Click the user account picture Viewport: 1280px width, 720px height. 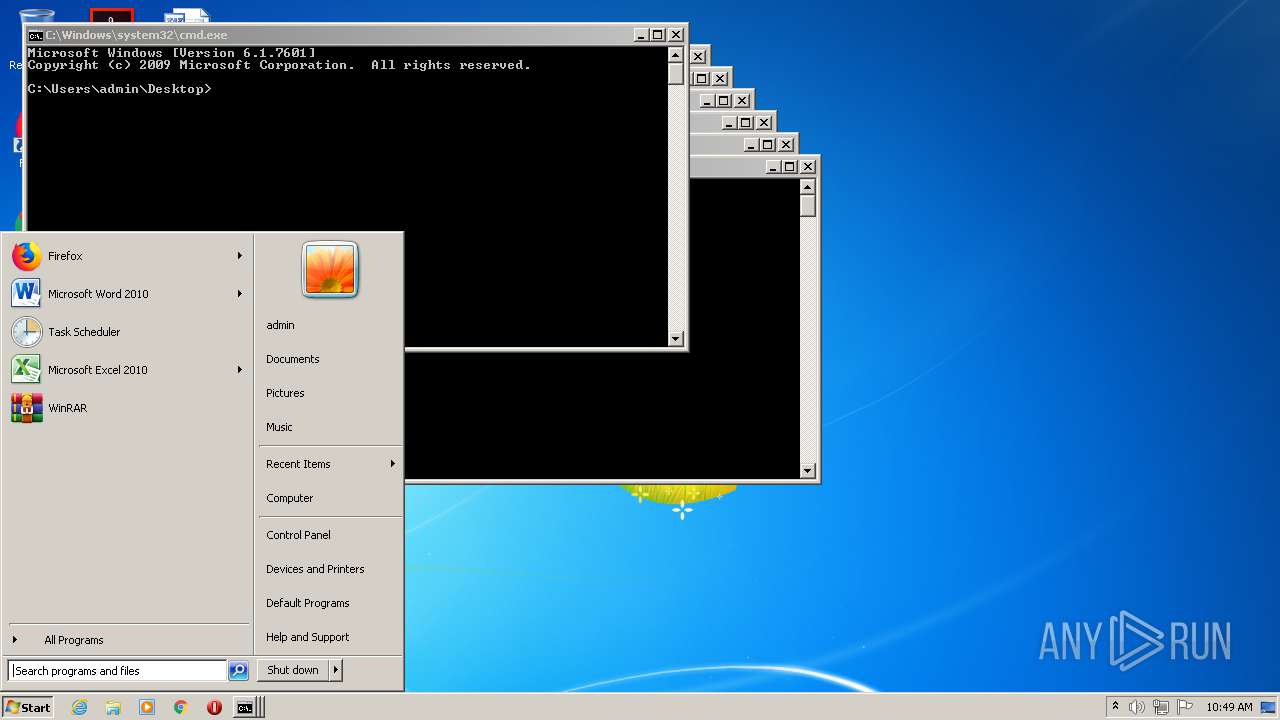tap(330, 270)
